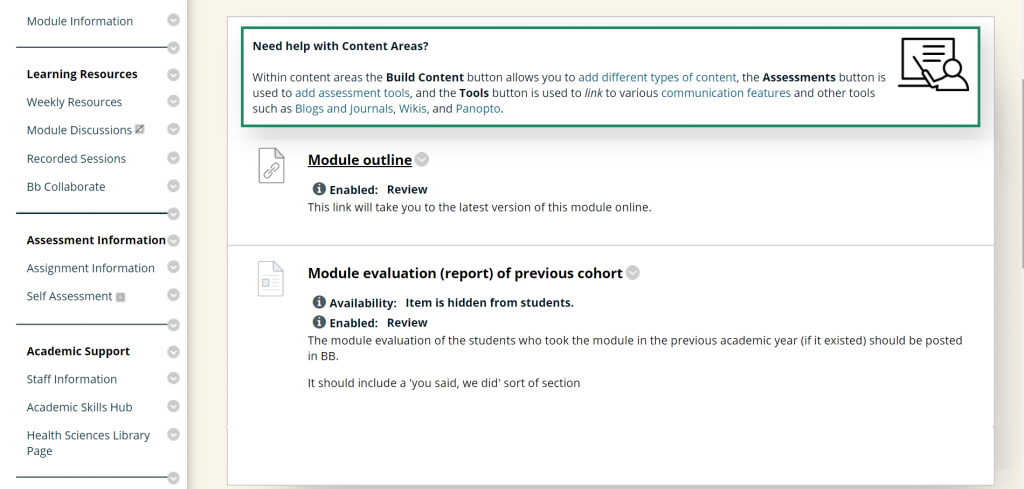1024x489 pixels.
Task: Click the info icon beside Availability
Action: point(319,302)
